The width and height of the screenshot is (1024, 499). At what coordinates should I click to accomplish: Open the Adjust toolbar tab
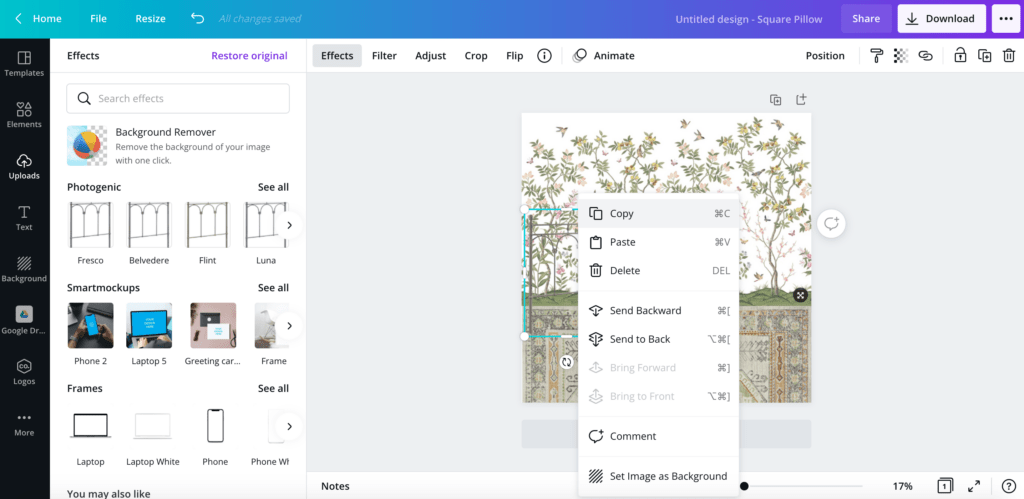tap(430, 56)
